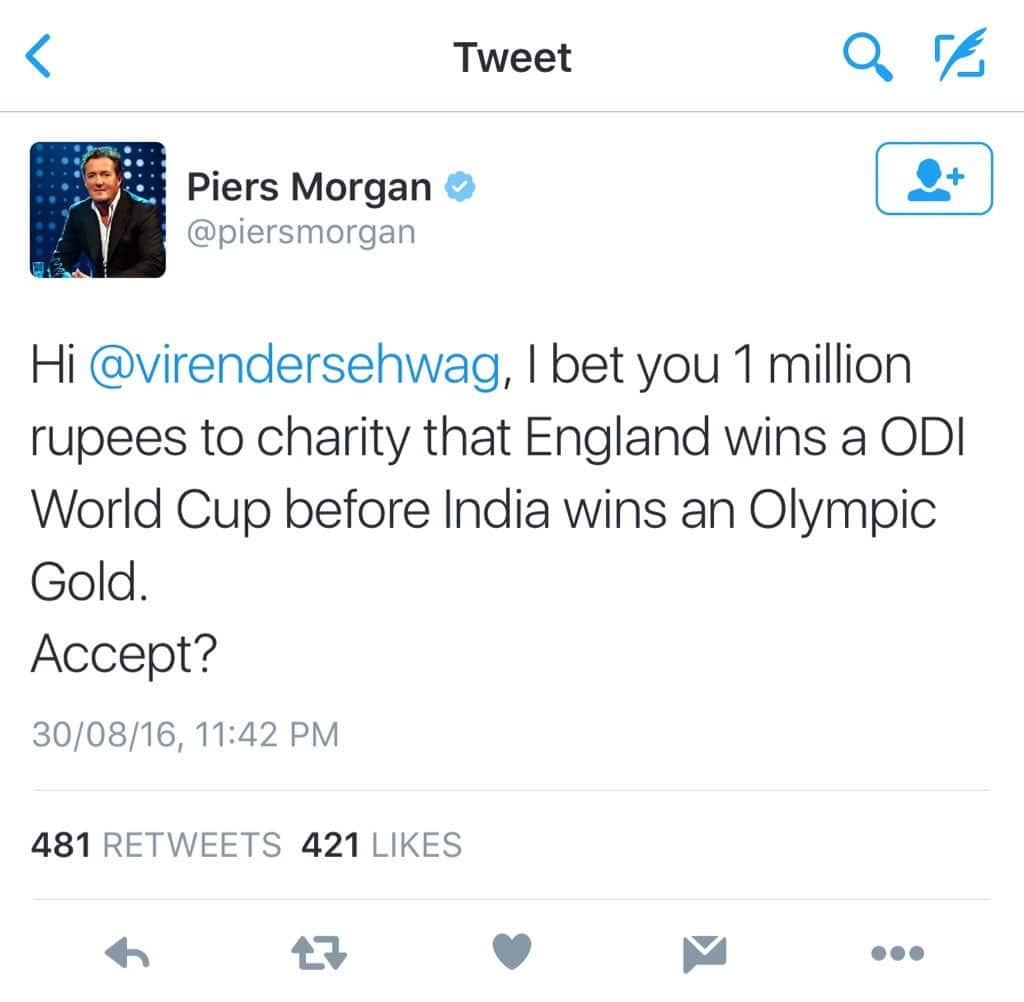Open Piers Morgan's profile picture

(98, 210)
